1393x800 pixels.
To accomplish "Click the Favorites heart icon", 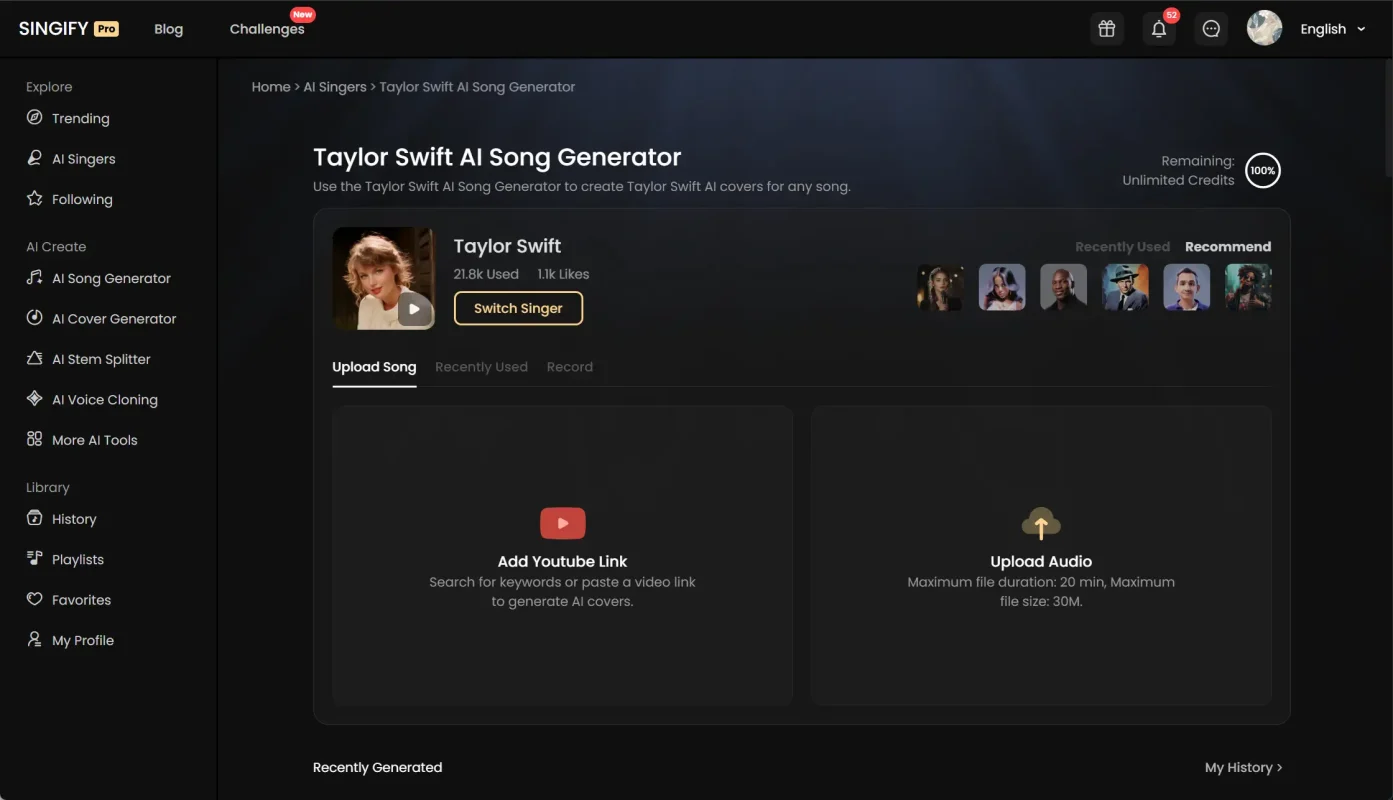I will (34, 599).
